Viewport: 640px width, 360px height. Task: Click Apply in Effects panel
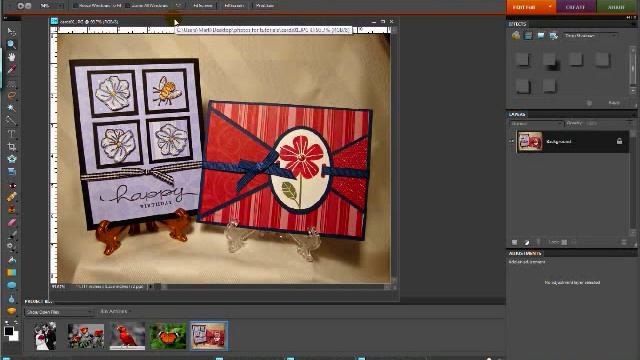click(x=614, y=103)
